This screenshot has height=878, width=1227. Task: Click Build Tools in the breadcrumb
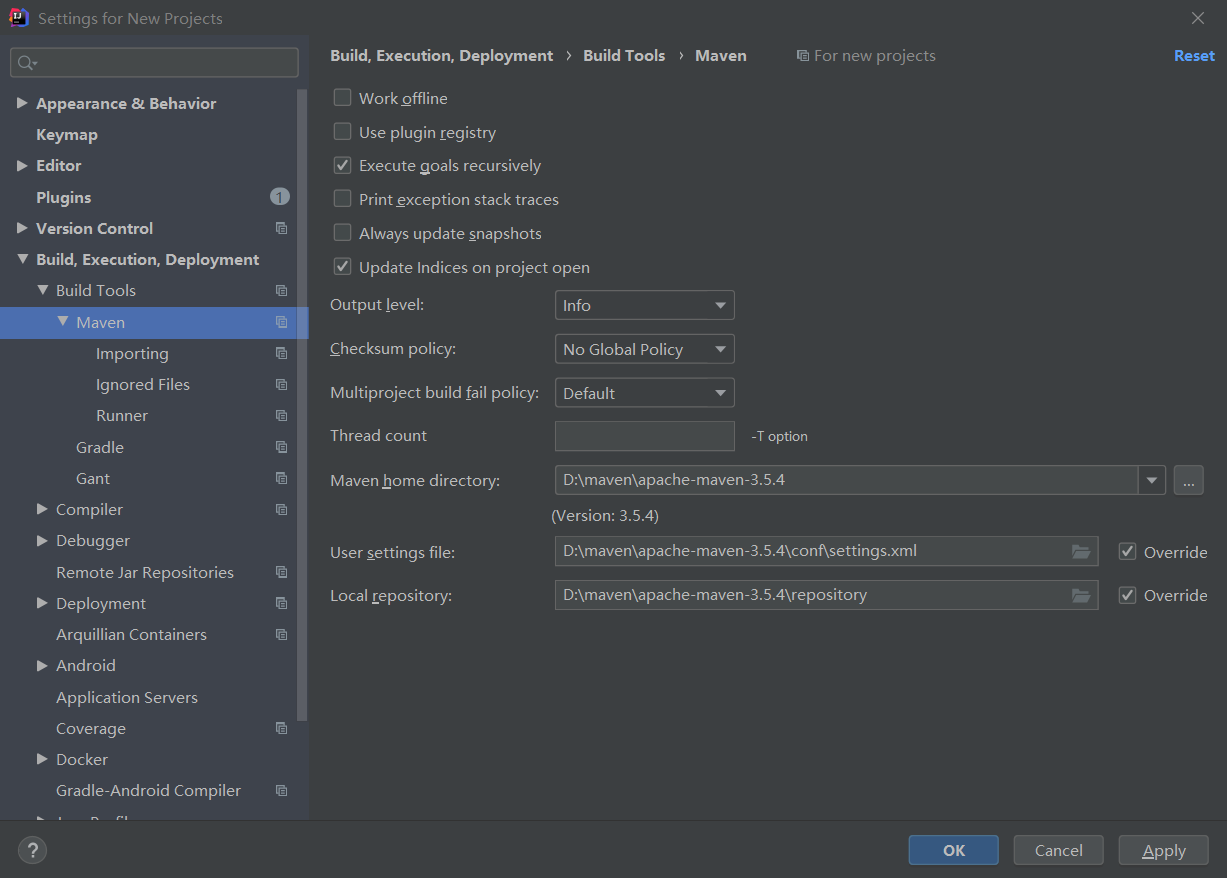(624, 56)
